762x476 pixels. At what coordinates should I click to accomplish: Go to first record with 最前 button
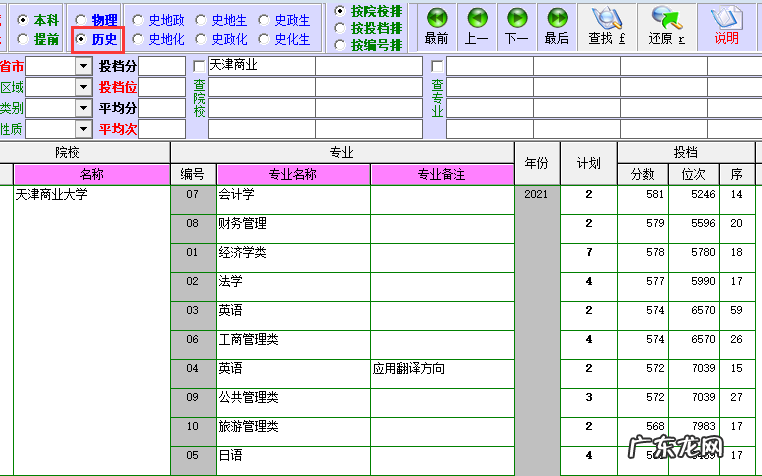coord(436,27)
